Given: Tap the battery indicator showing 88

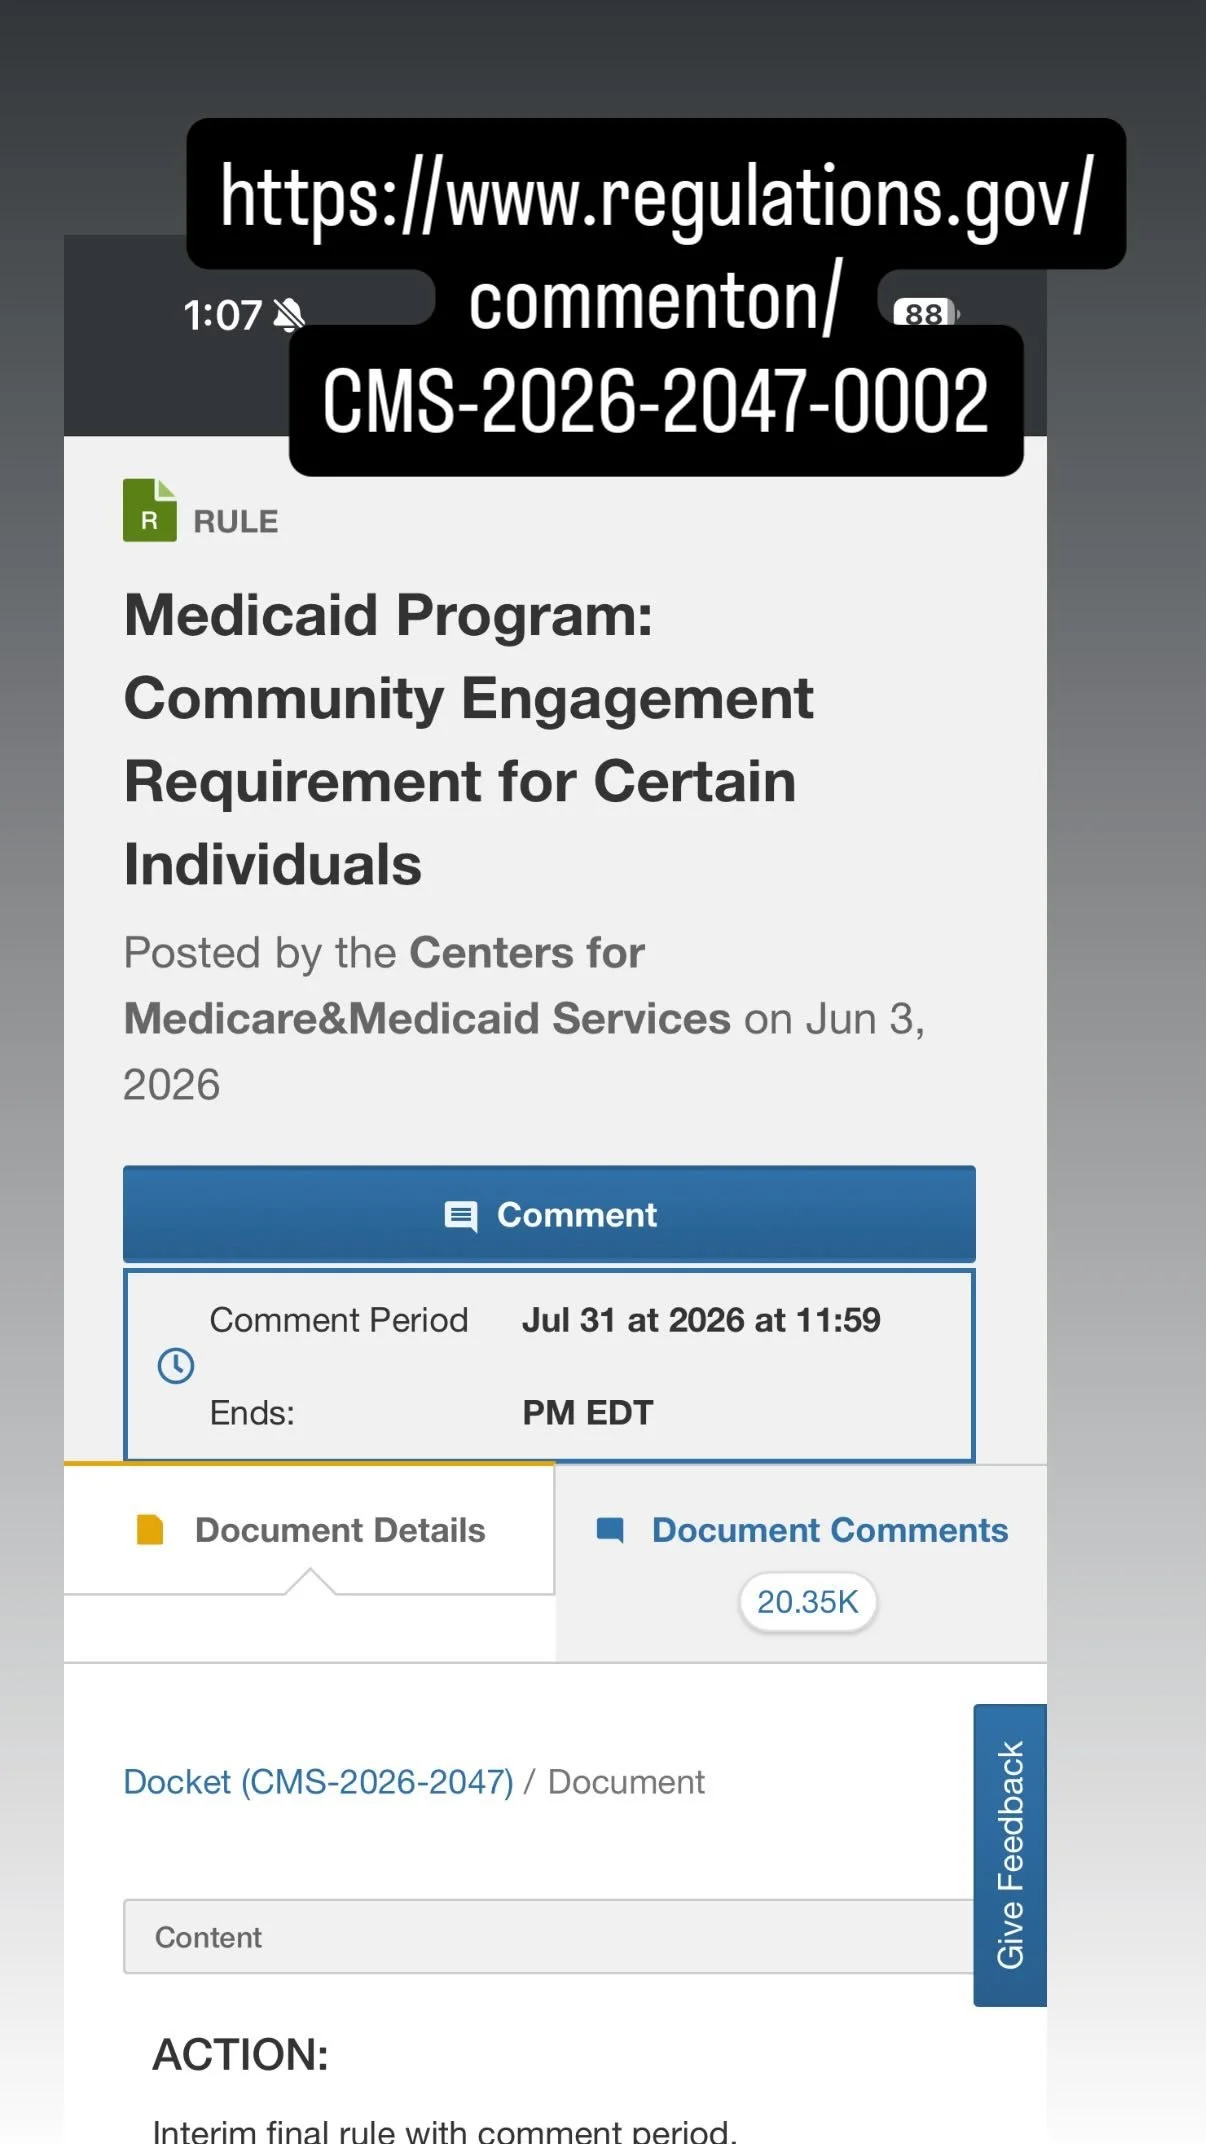Looking at the screenshot, I should (x=926, y=314).
